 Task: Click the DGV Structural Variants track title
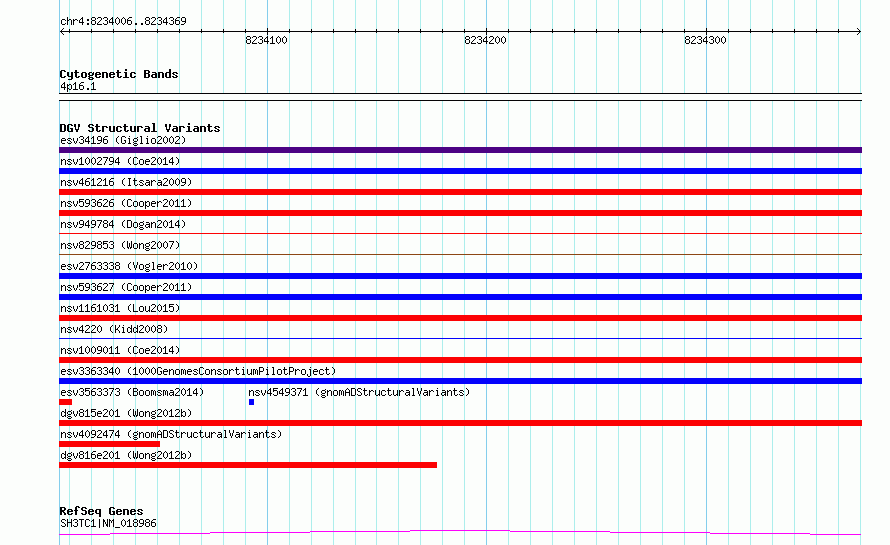click(x=140, y=128)
